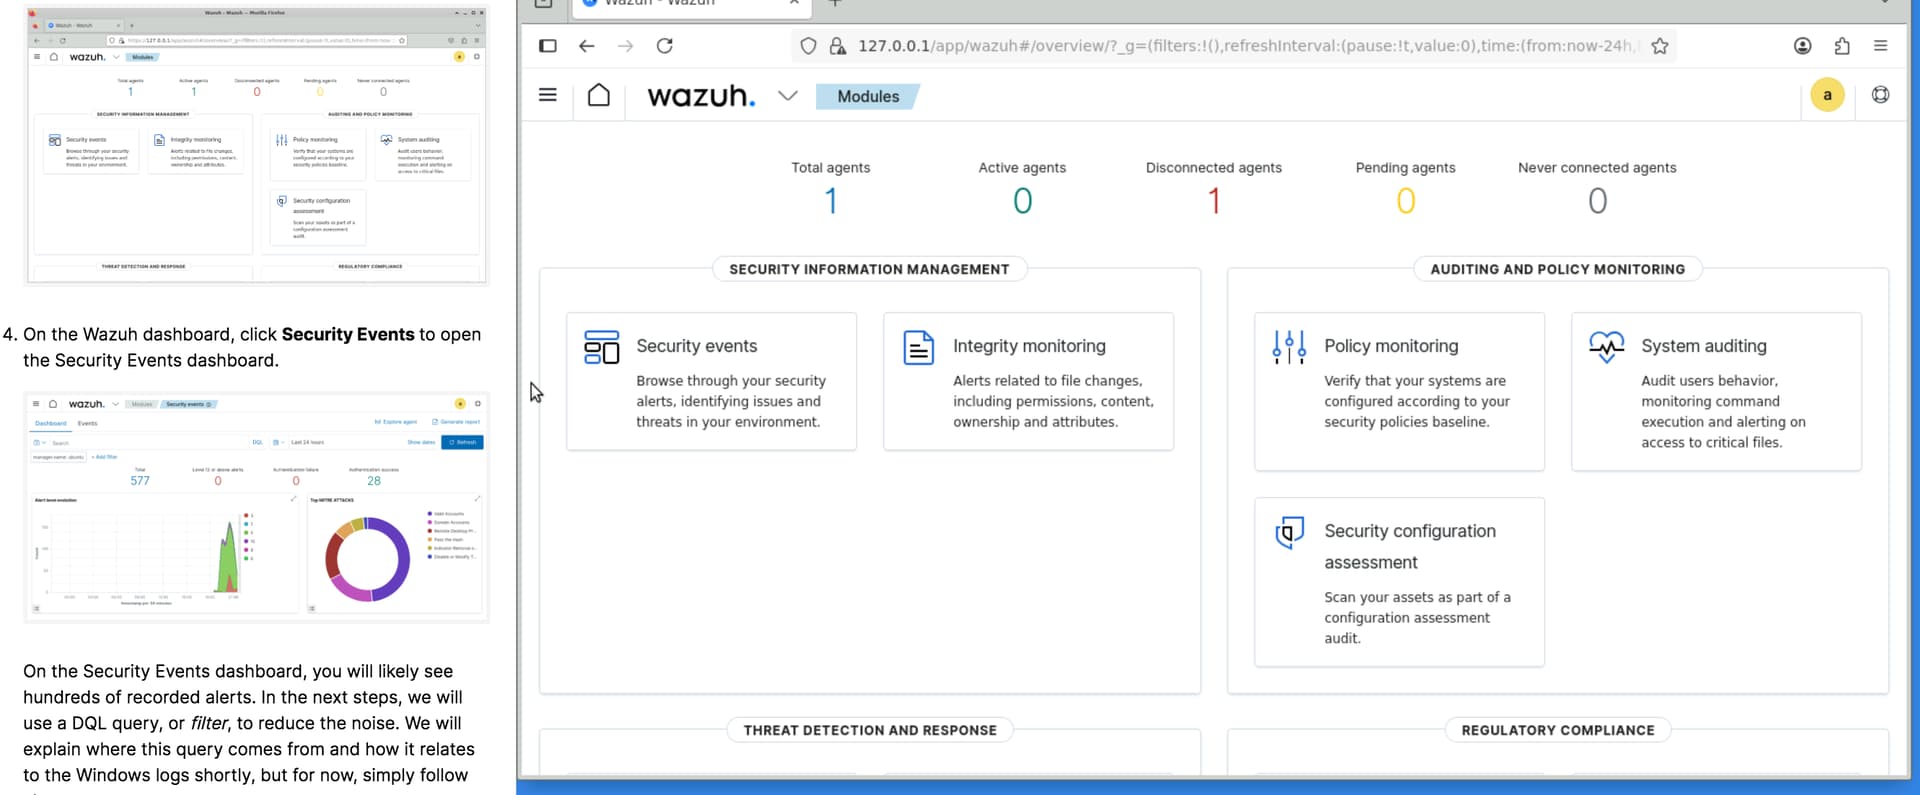Open the Integrity monitoring module
Image resolution: width=1920 pixels, height=795 pixels.
(1028, 381)
